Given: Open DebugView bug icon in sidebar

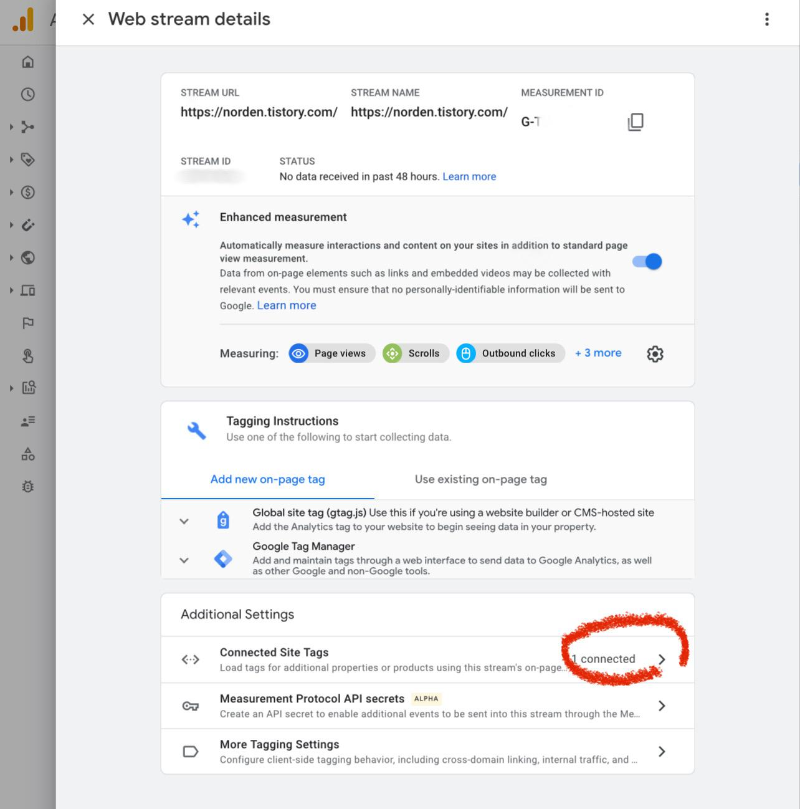Looking at the screenshot, I should click(28, 487).
